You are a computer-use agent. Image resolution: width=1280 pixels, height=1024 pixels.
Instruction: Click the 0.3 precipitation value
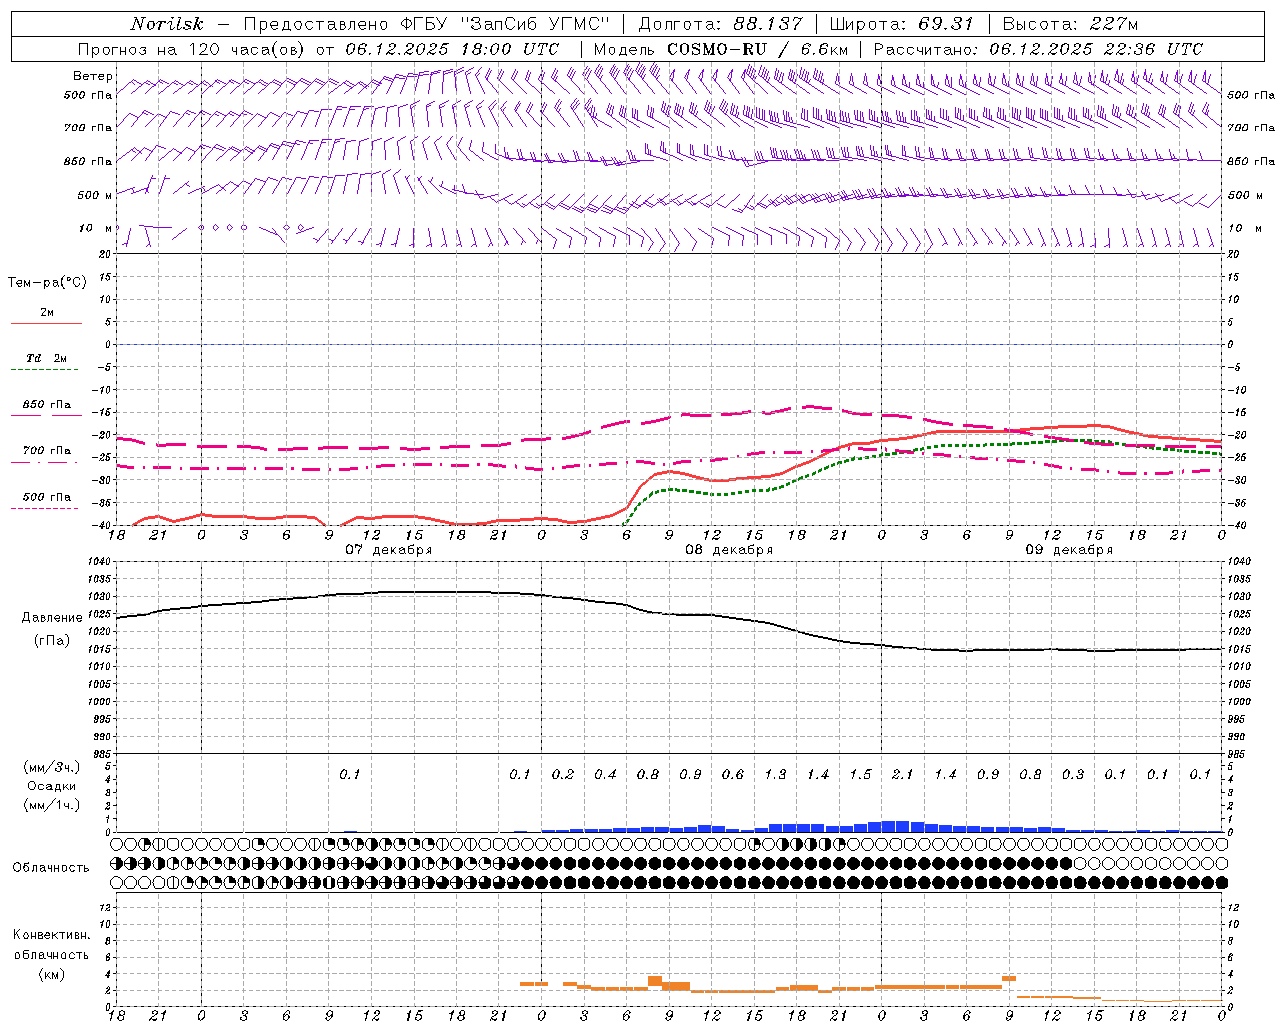(1073, 774)
